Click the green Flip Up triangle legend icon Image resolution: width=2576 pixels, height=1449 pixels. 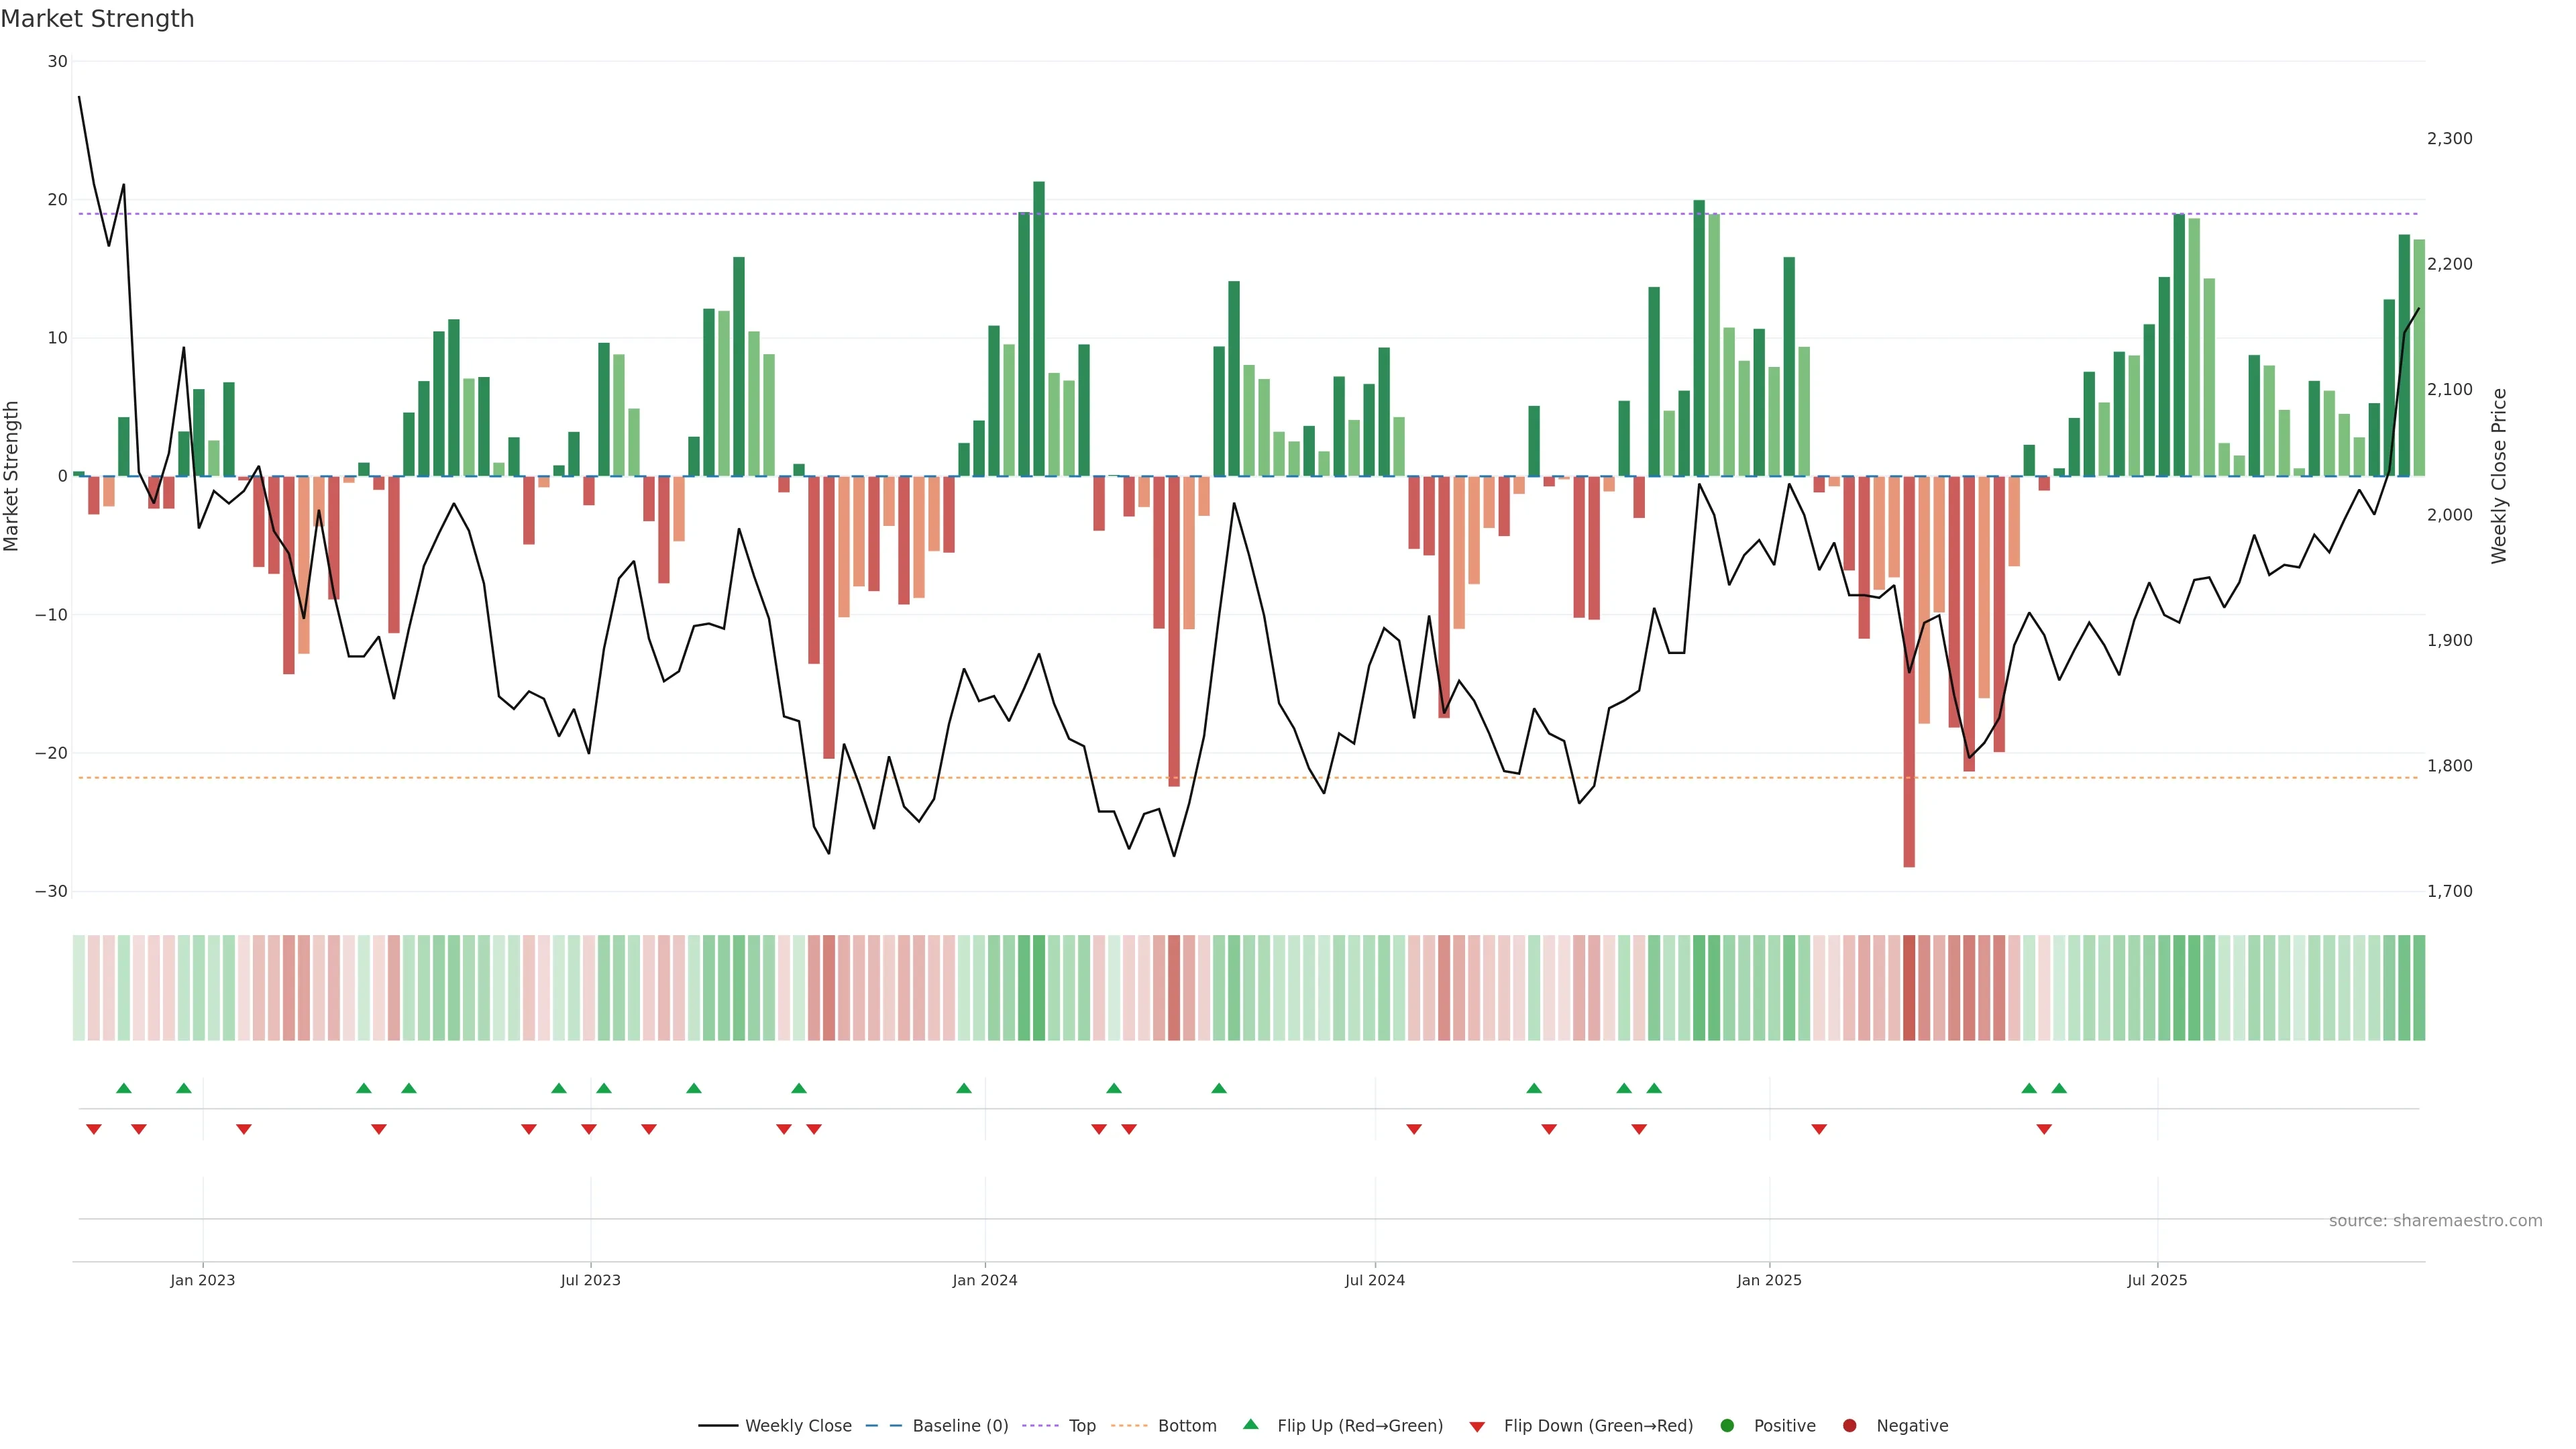pyautogui.click(x=1250, y=1424)
